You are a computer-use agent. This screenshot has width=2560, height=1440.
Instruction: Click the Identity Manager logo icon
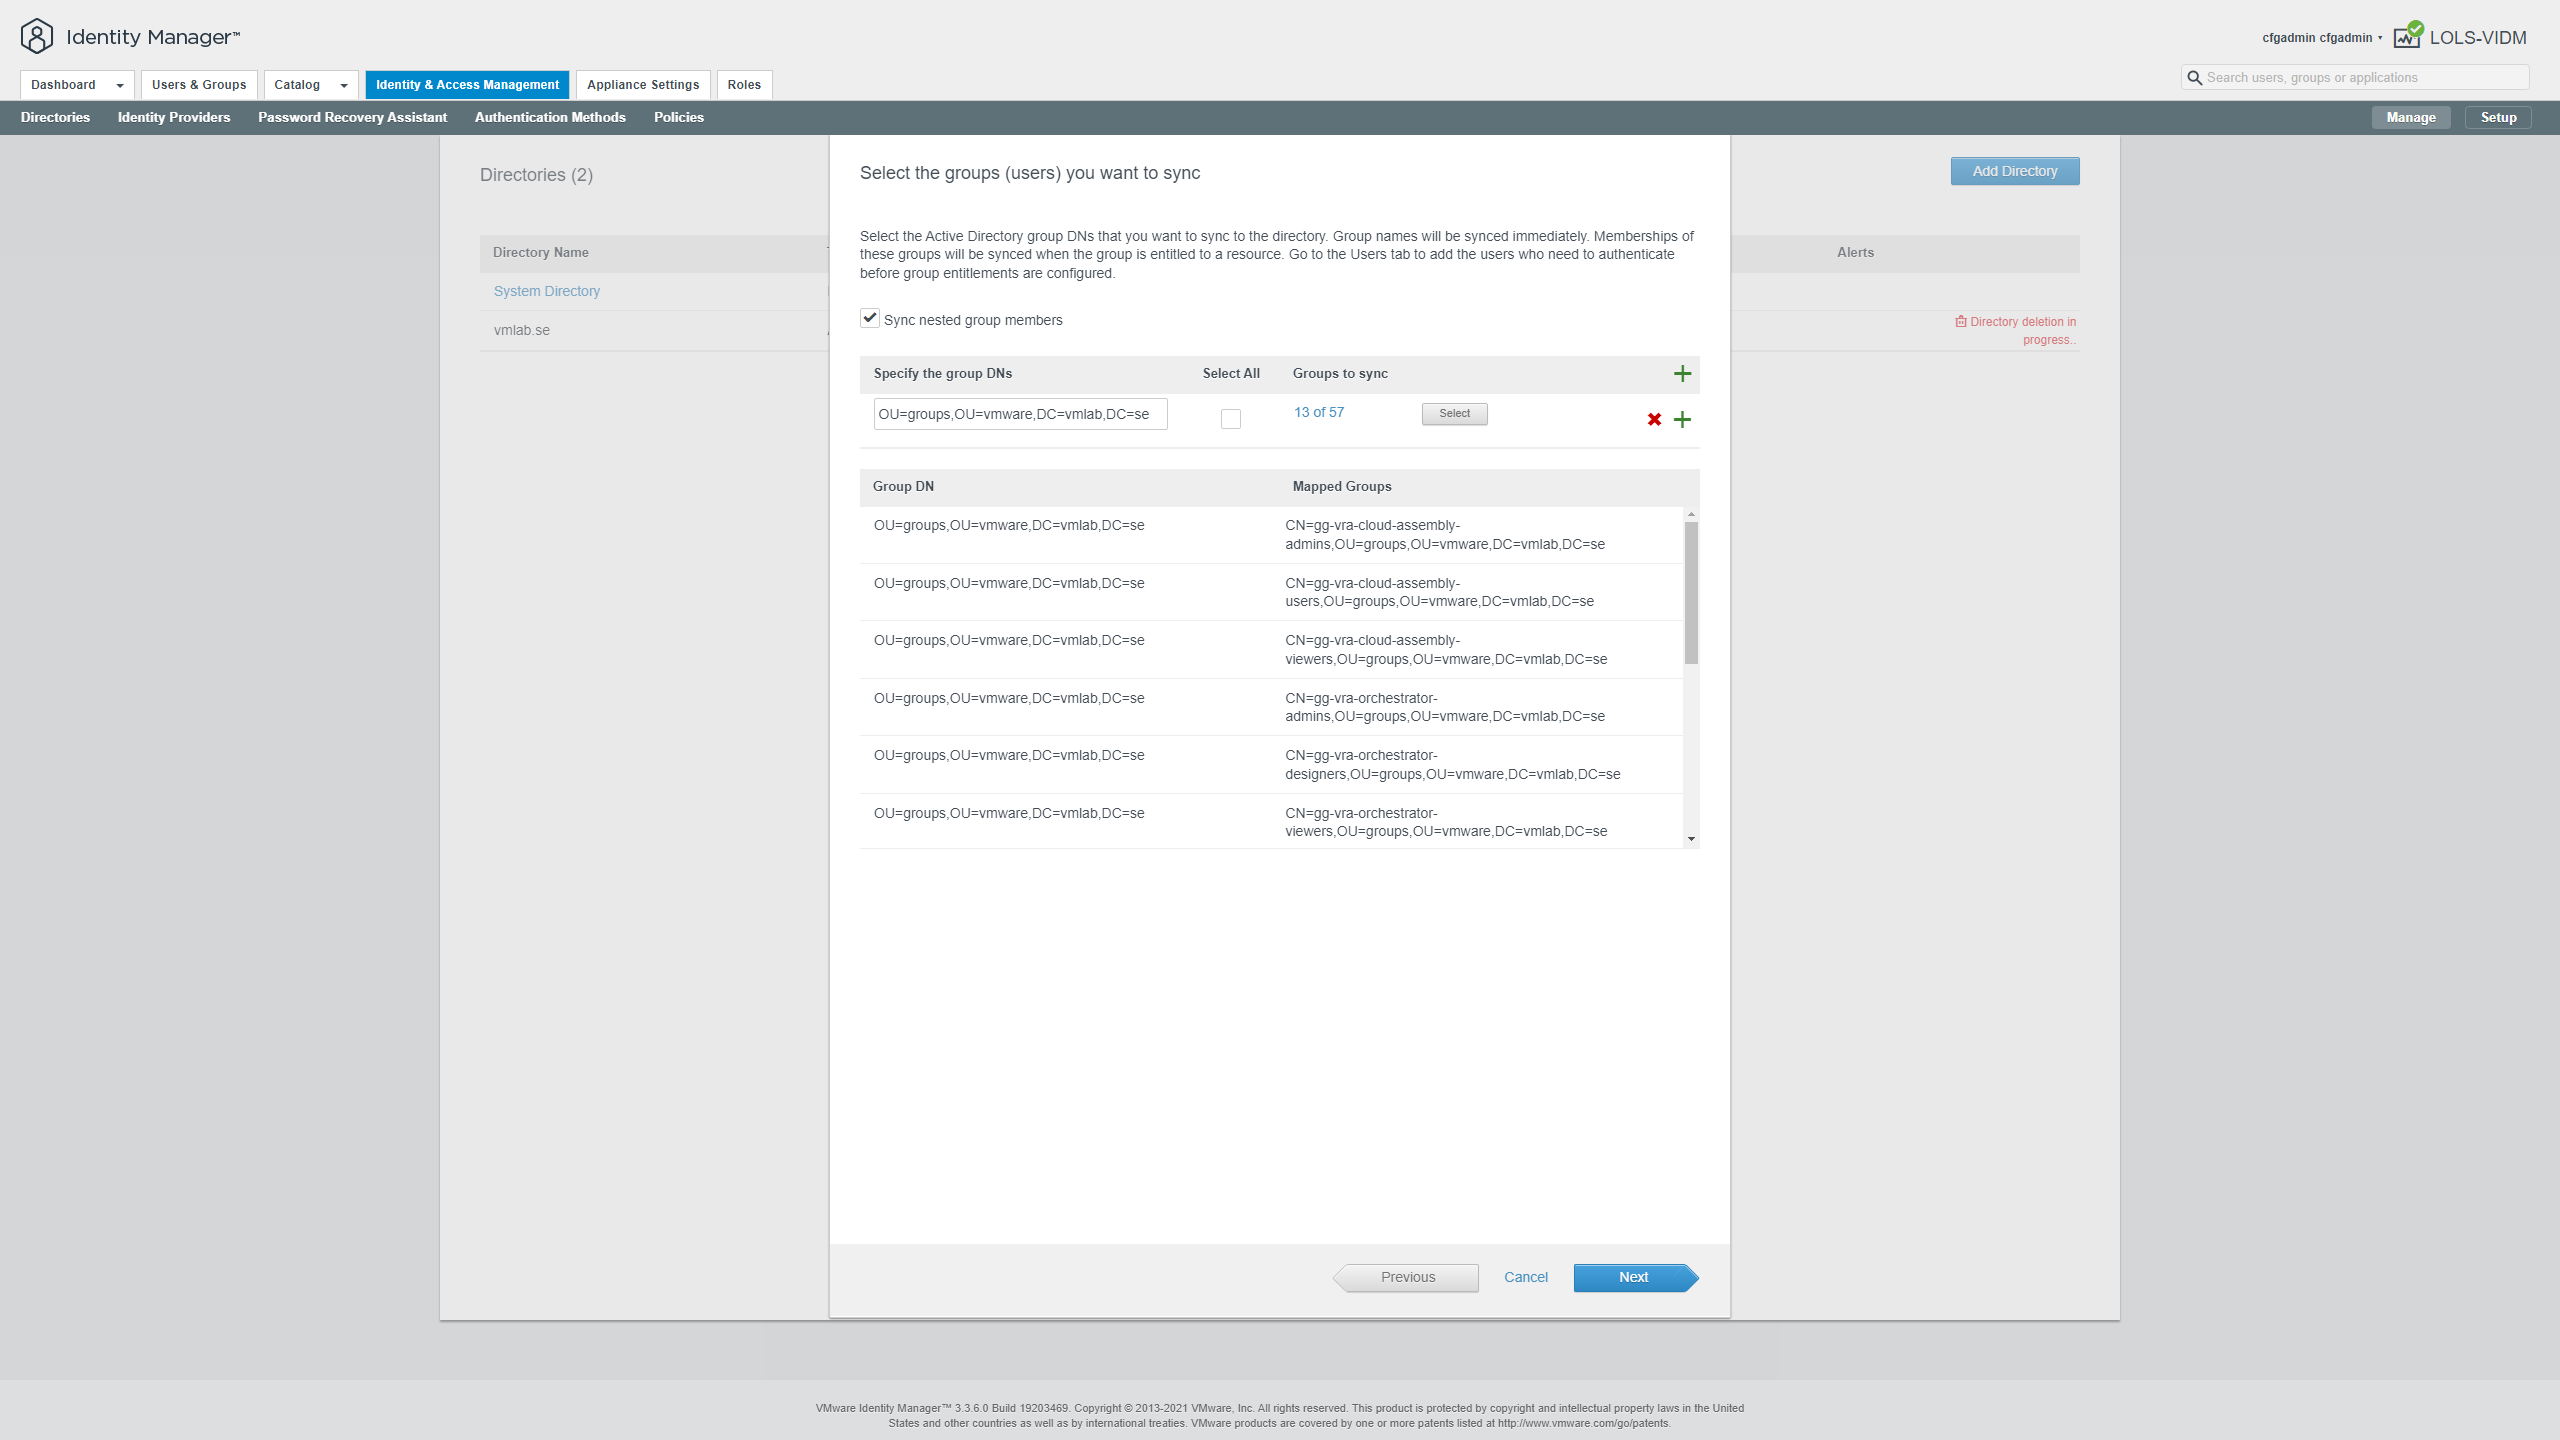[37, 37]
